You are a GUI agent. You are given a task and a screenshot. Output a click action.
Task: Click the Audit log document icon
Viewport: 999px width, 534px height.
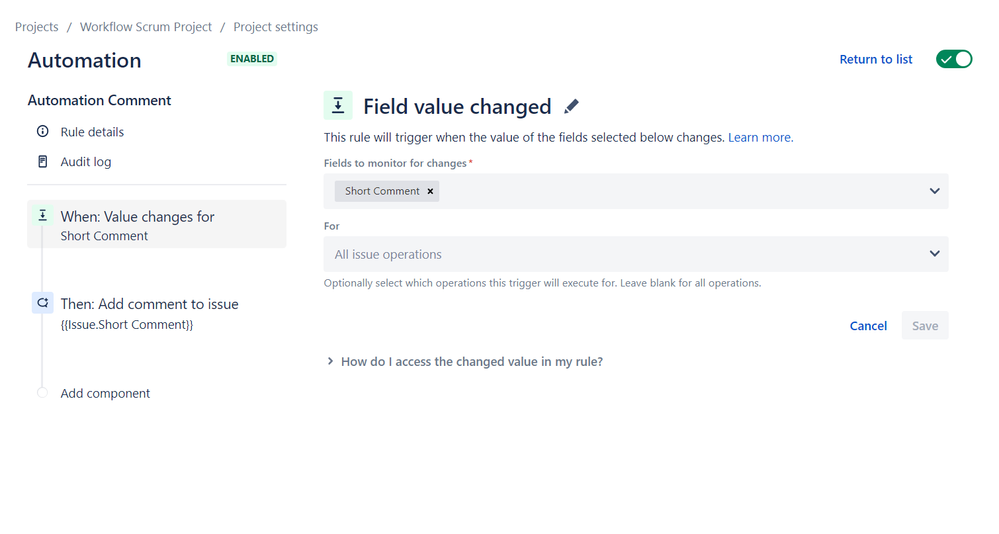coord(42,162)
